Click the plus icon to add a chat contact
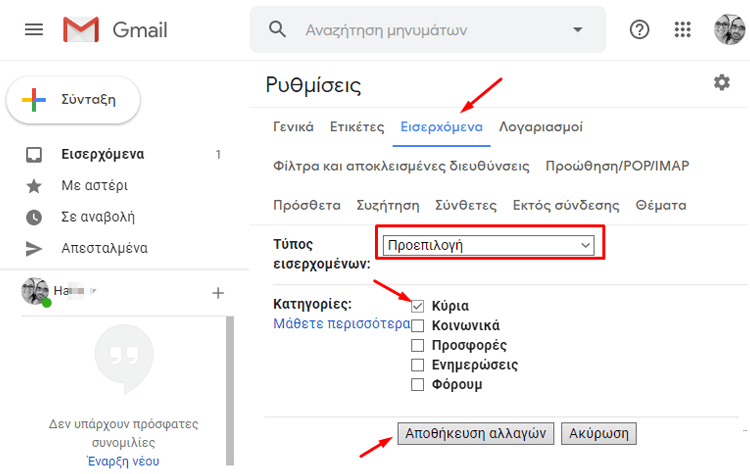The image size is (750, 474). [218, 293]
